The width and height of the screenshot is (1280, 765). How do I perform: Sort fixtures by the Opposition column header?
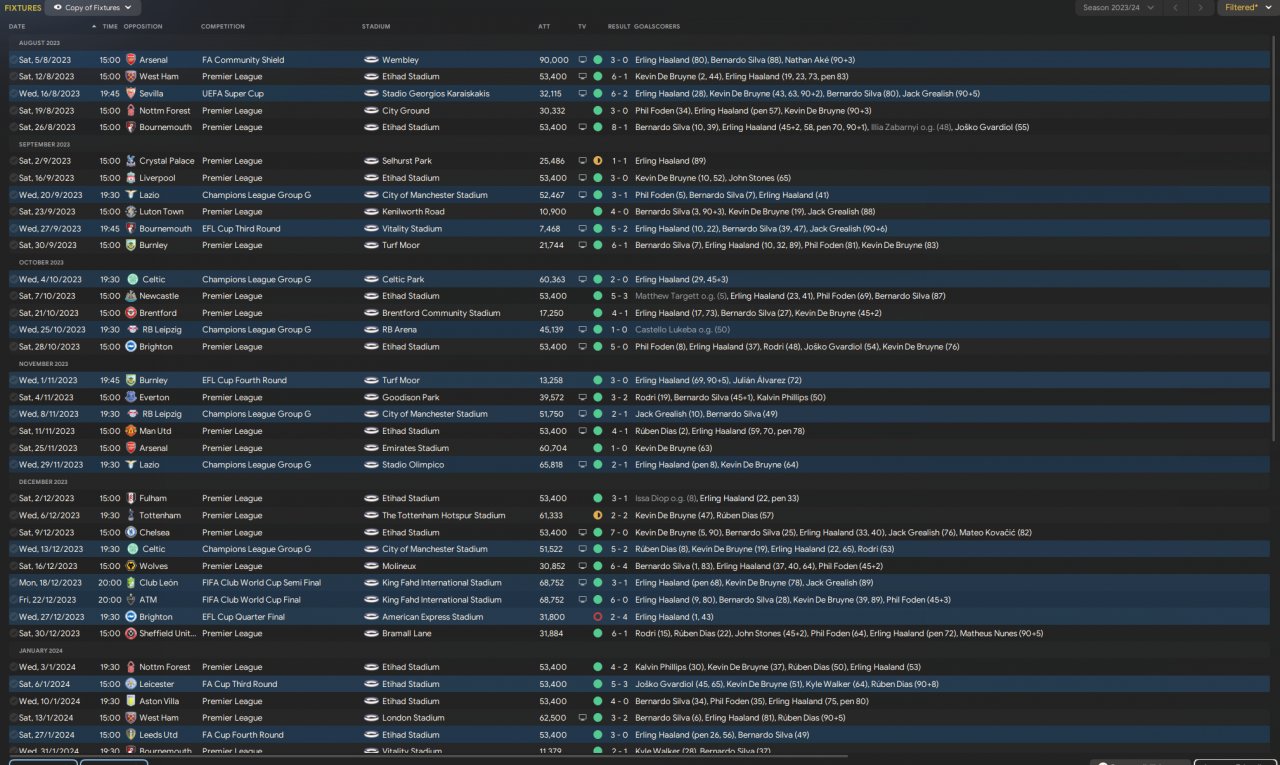pyautogui.click(x=143, y=27)
